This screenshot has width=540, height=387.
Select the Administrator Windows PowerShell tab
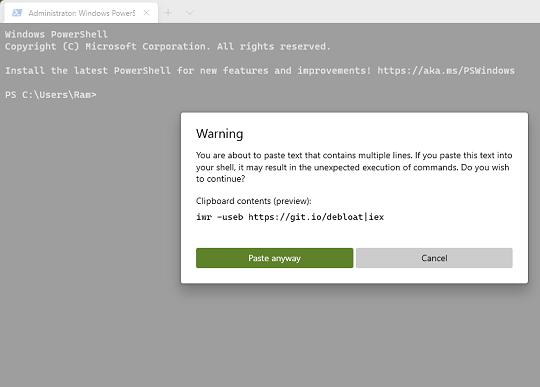tap(81, 13)
